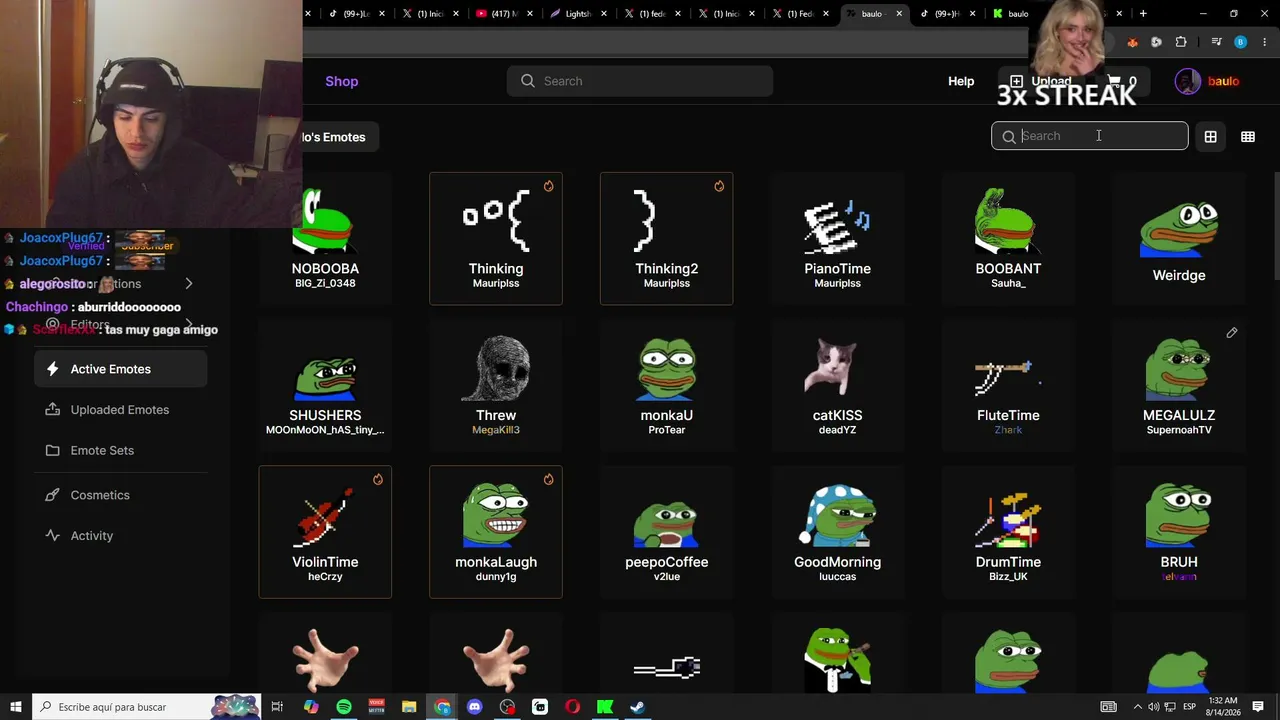Click the Windows taskbar search box

(146, 707)
